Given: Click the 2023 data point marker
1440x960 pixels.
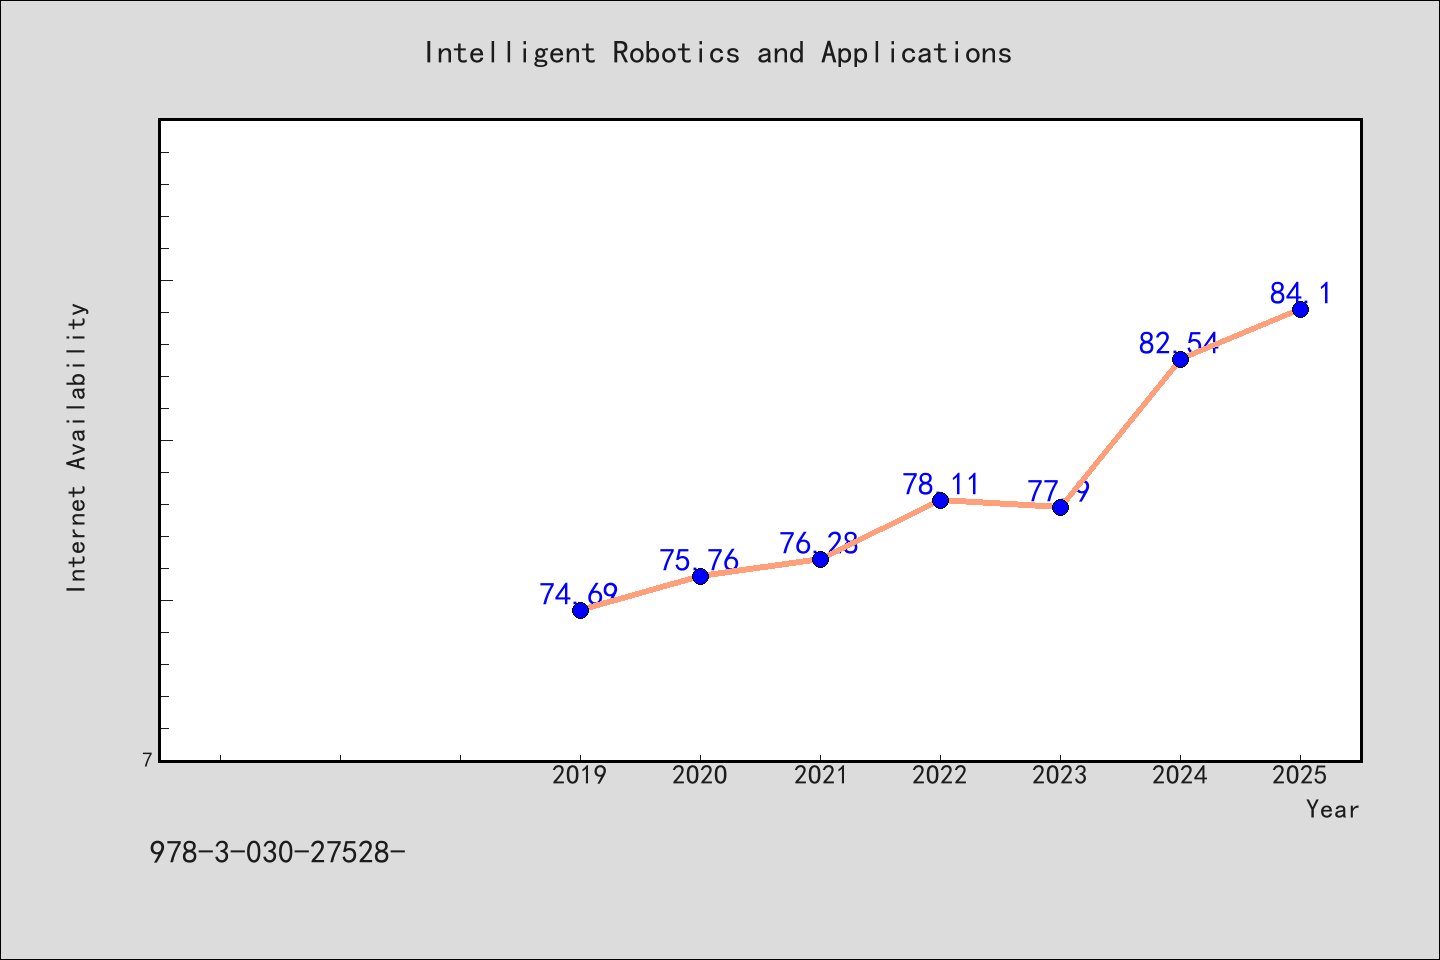Looking at the screenshot, I should tap(1060, 507).
